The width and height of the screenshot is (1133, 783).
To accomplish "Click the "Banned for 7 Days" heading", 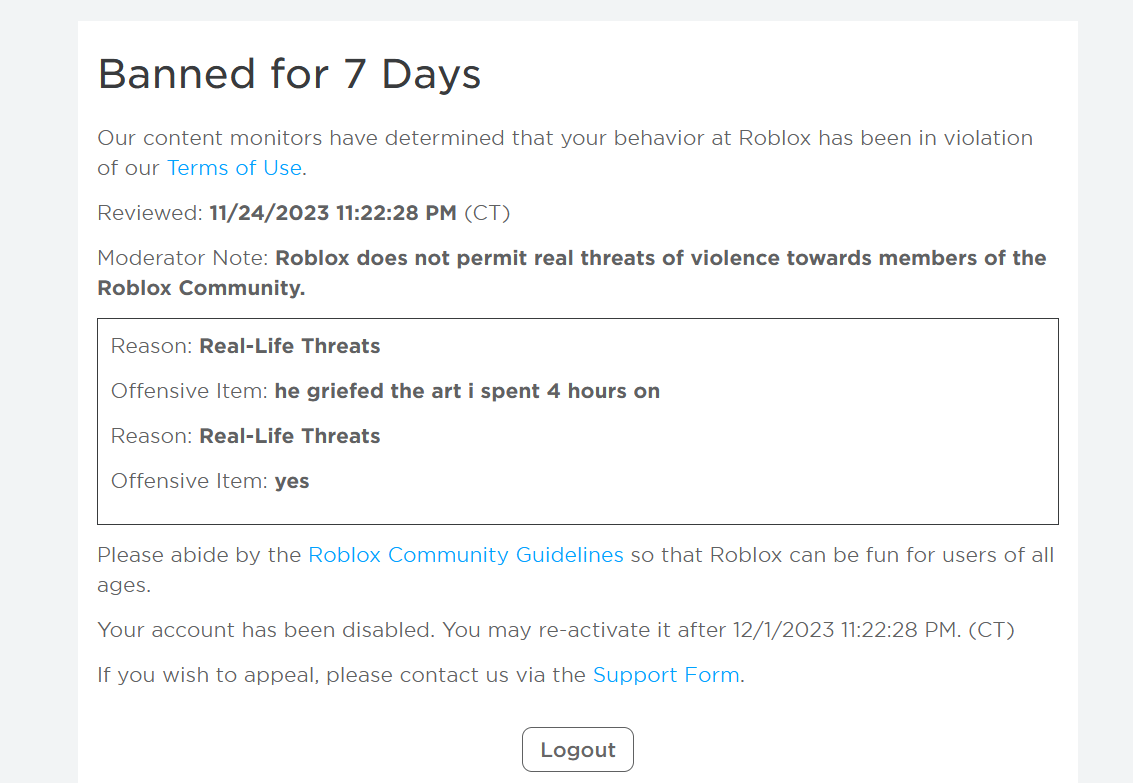I will 289,75.
